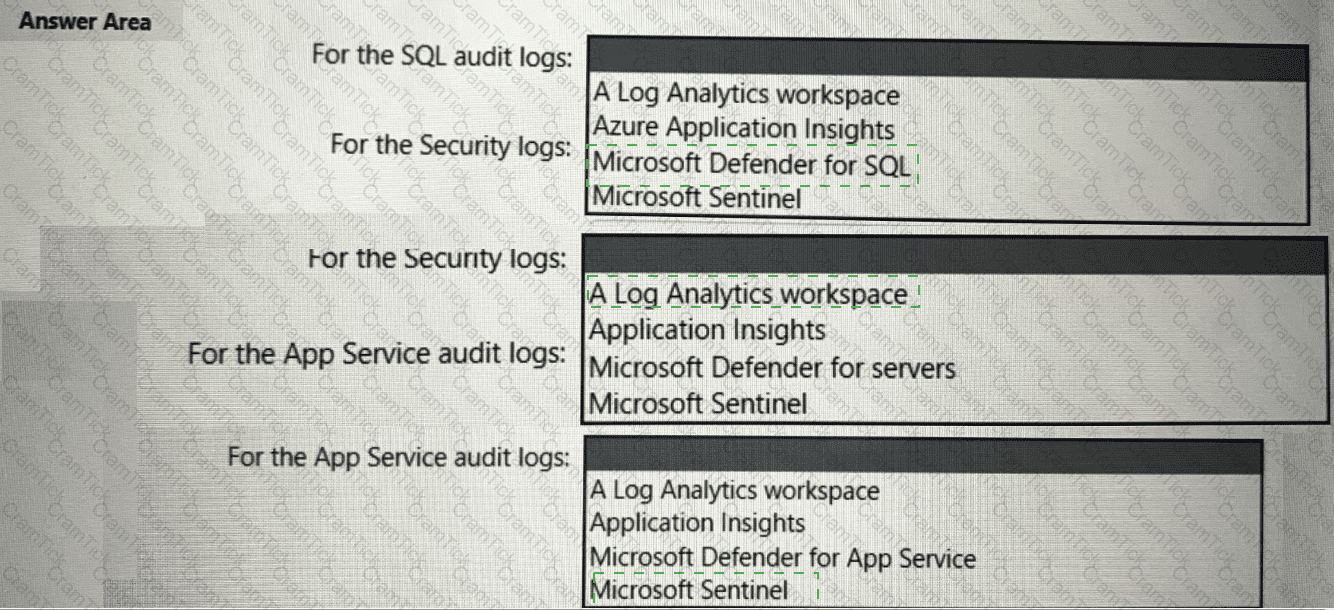This screenshot has height=610, width=1334.
Task: Select Microsoft Sentinel directly below Defender for SQL
Action: point(697,198)
